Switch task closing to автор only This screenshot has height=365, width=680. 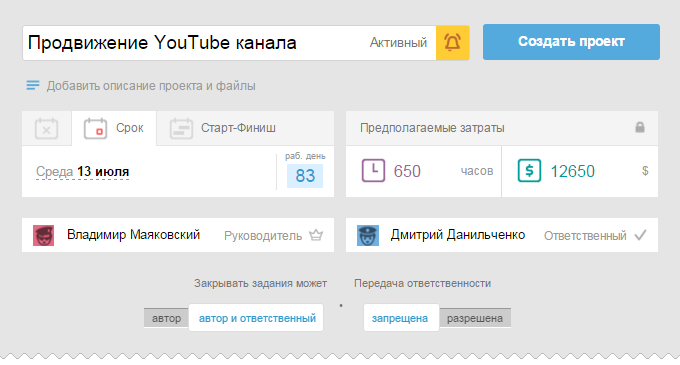point(167,318)
